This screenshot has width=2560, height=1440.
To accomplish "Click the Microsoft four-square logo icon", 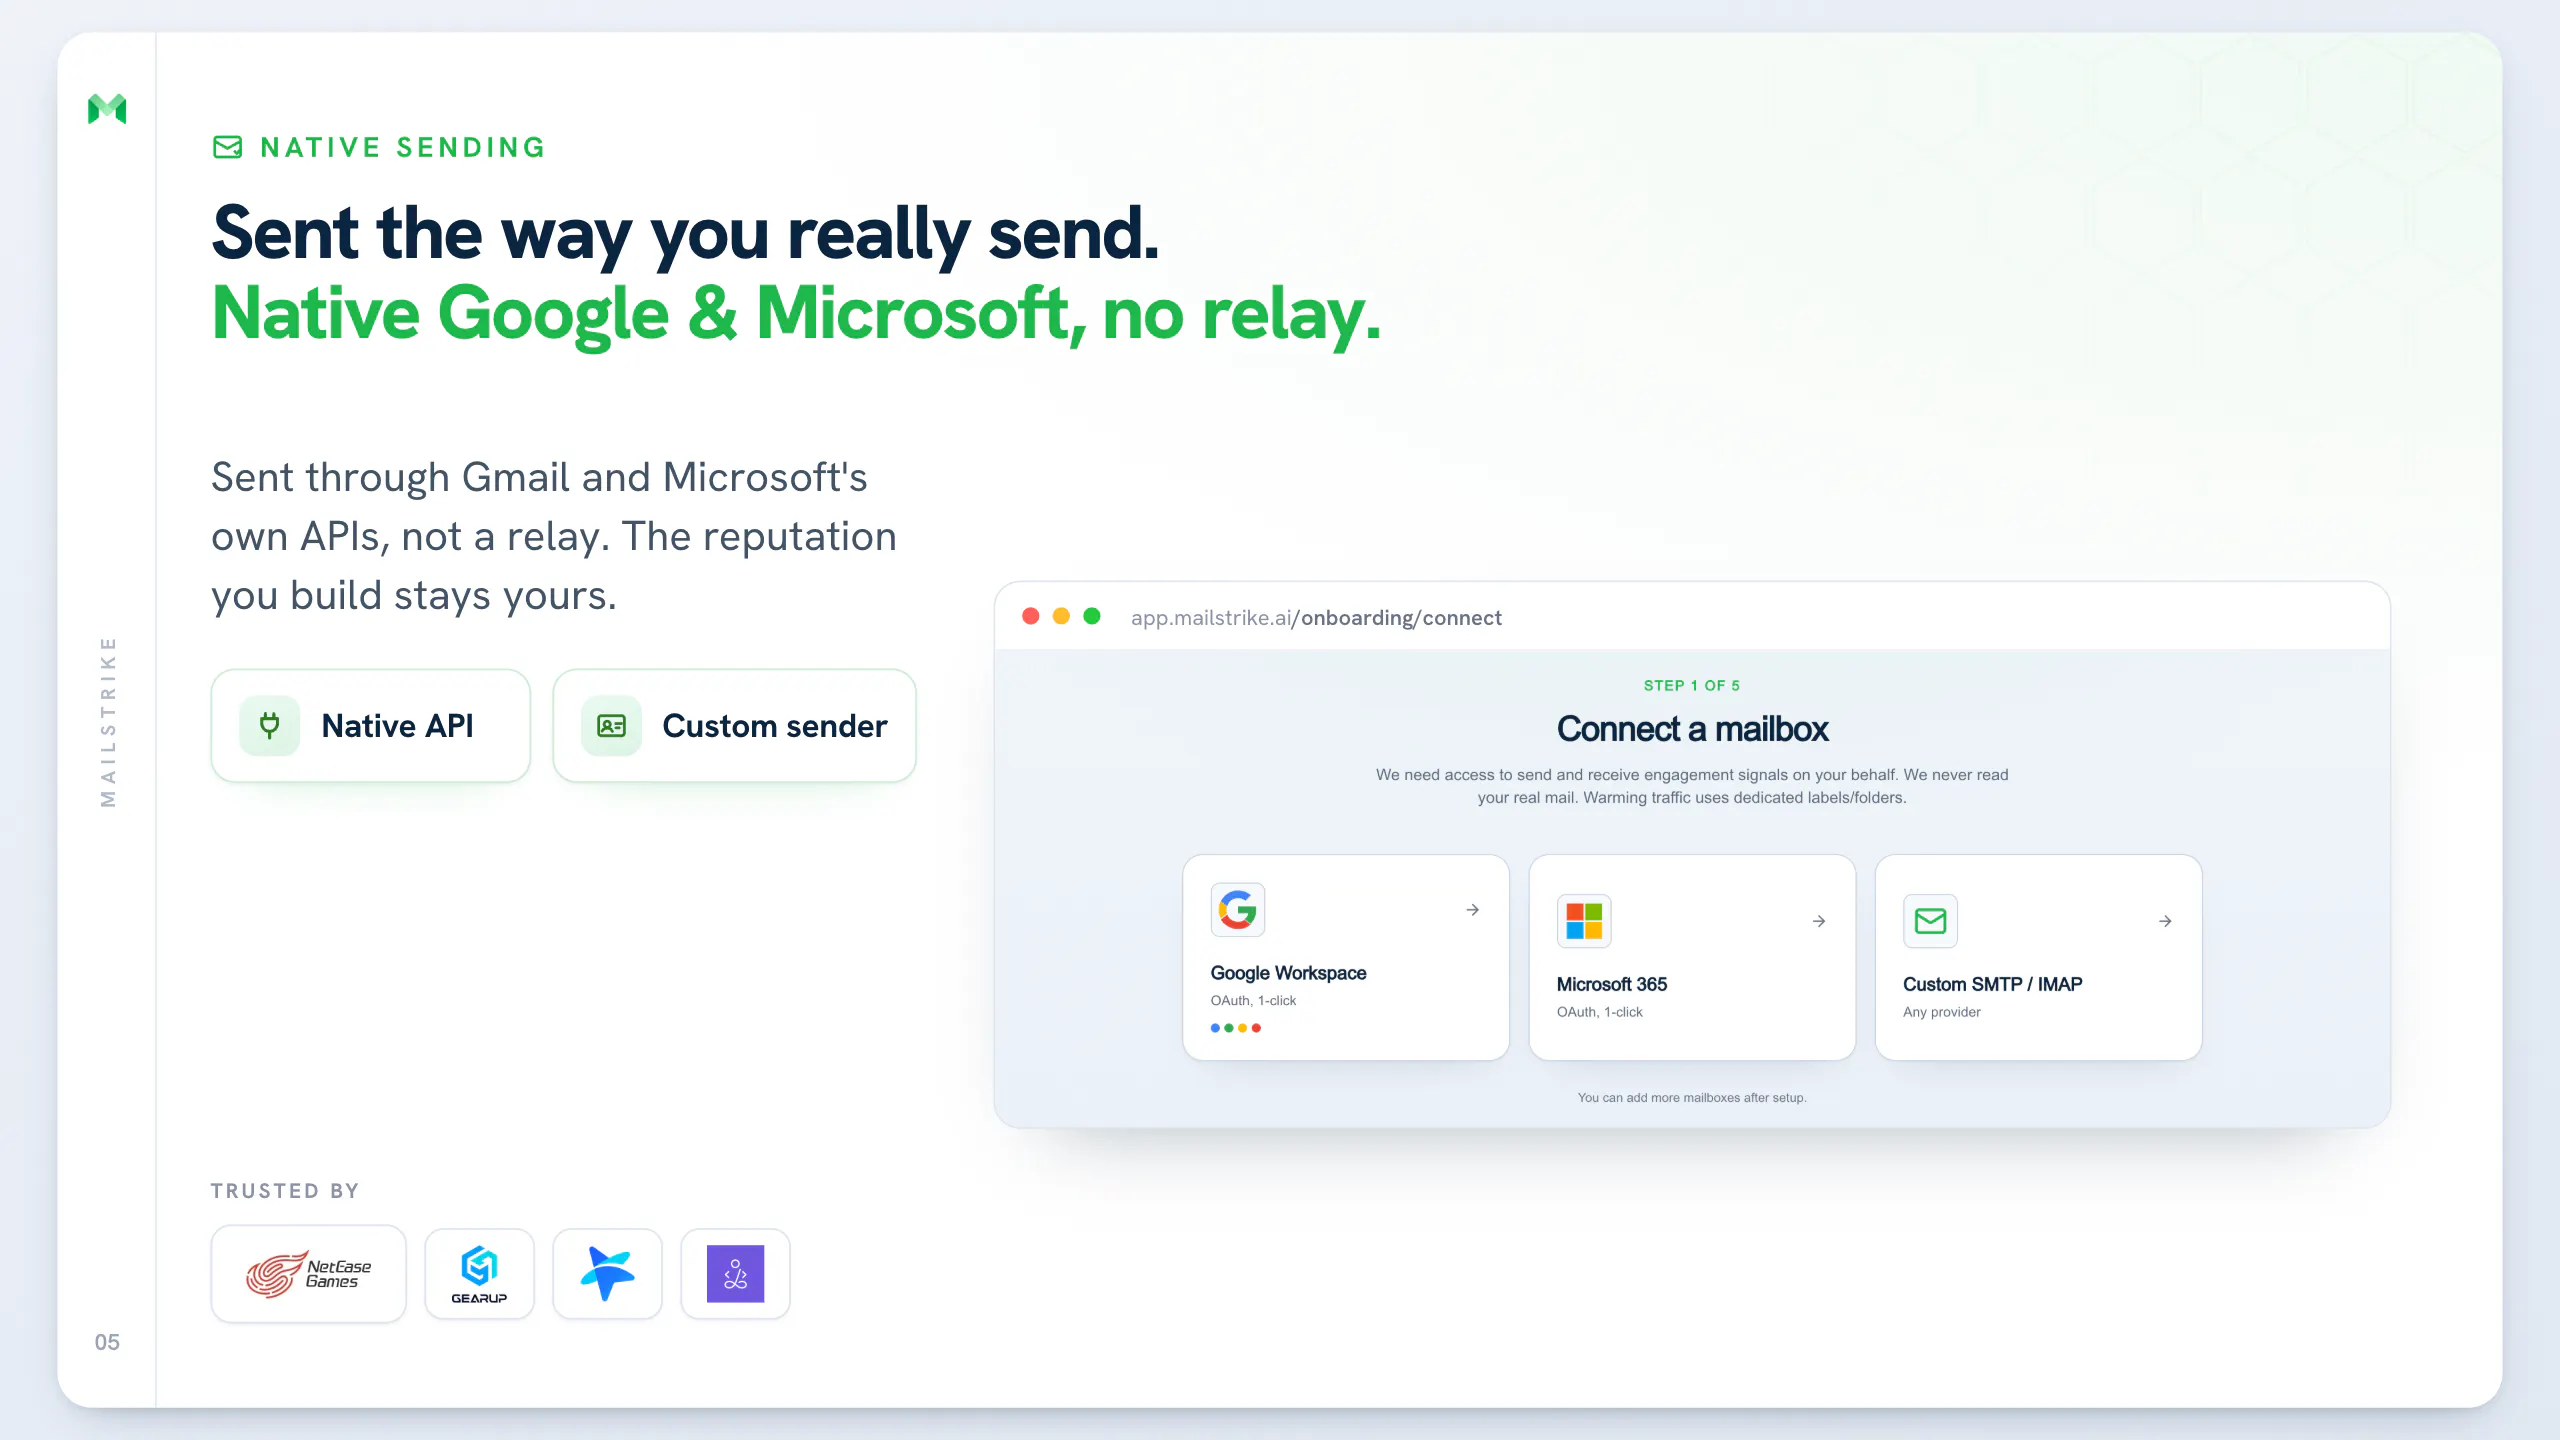I will click(x=1584, y=921).
